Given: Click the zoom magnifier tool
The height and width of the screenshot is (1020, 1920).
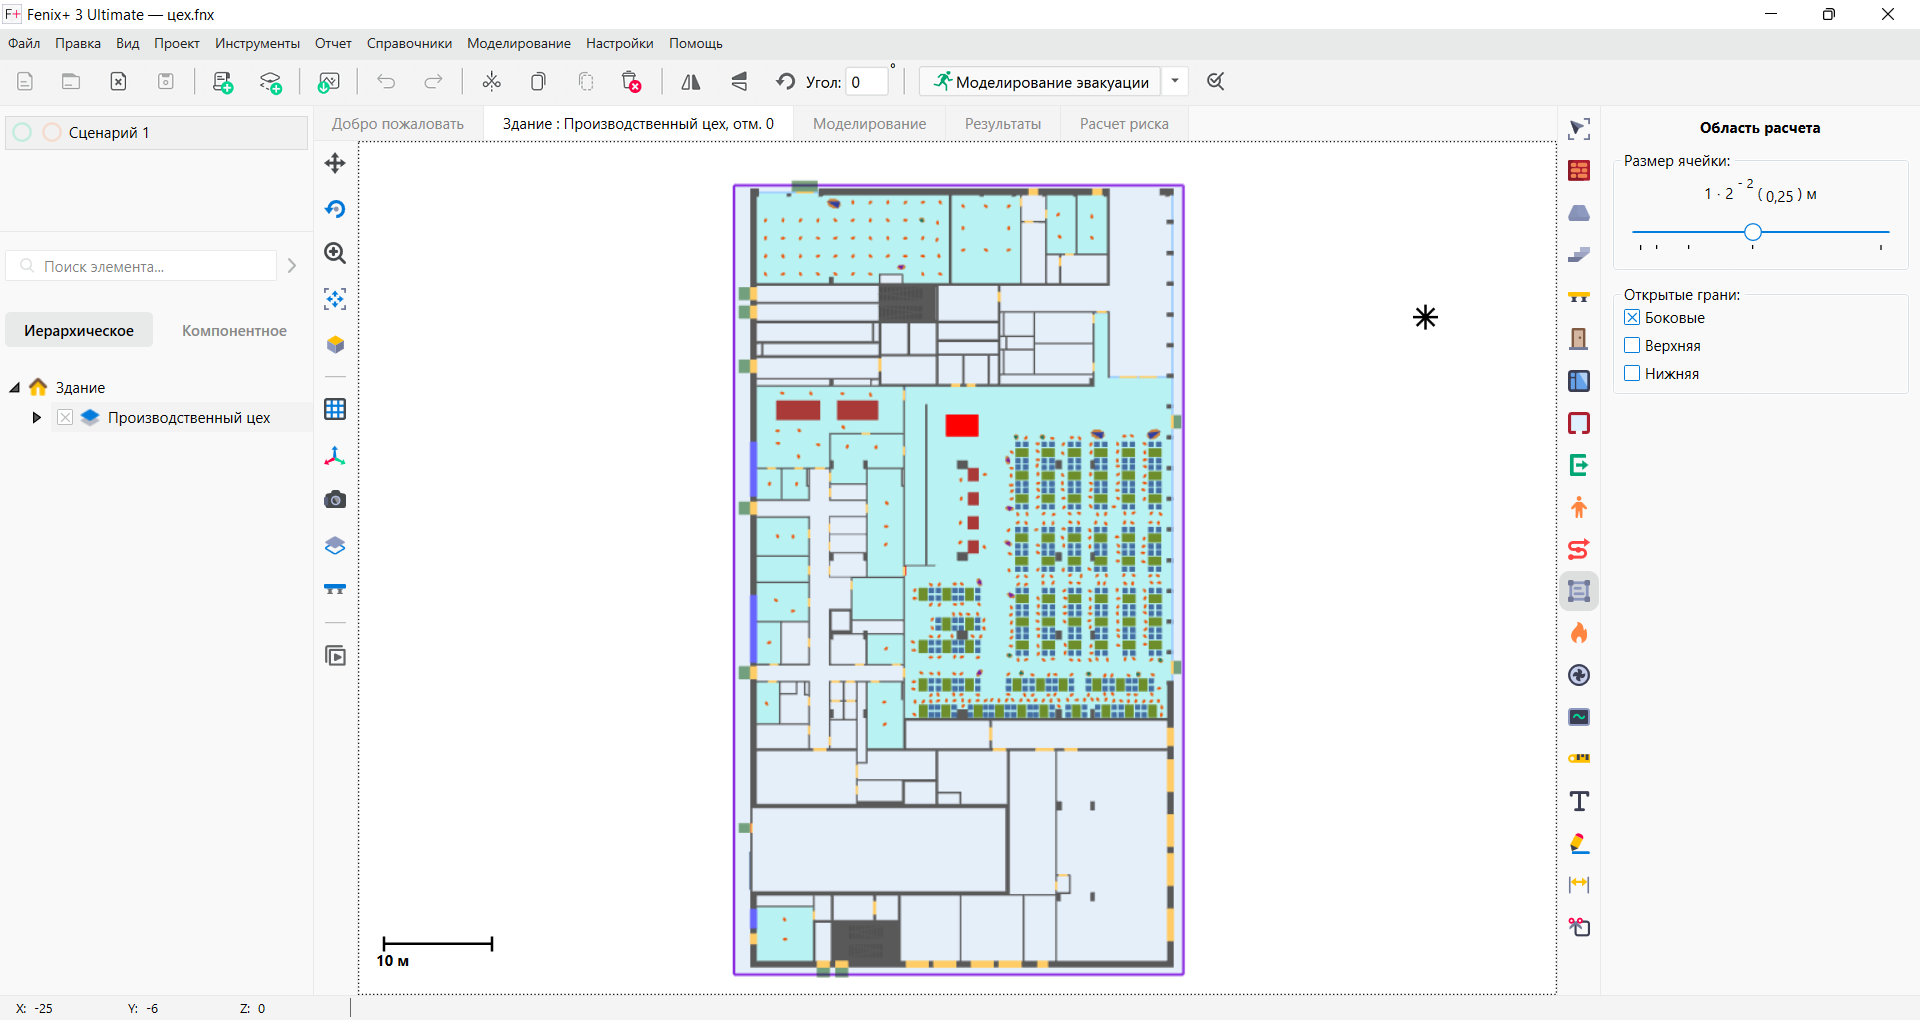Looking at the screenshot, I should pos(335,254).
